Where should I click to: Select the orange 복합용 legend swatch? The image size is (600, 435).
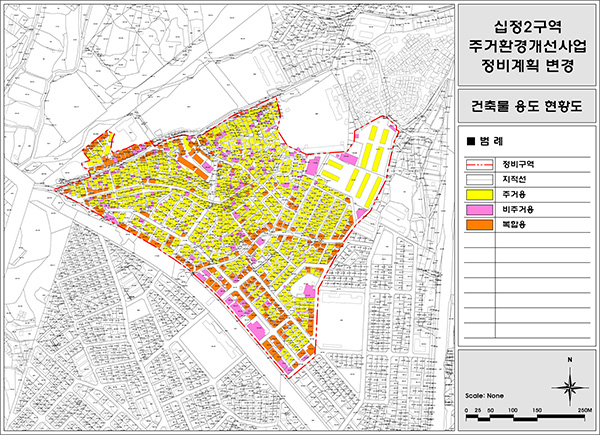(480, 228)
